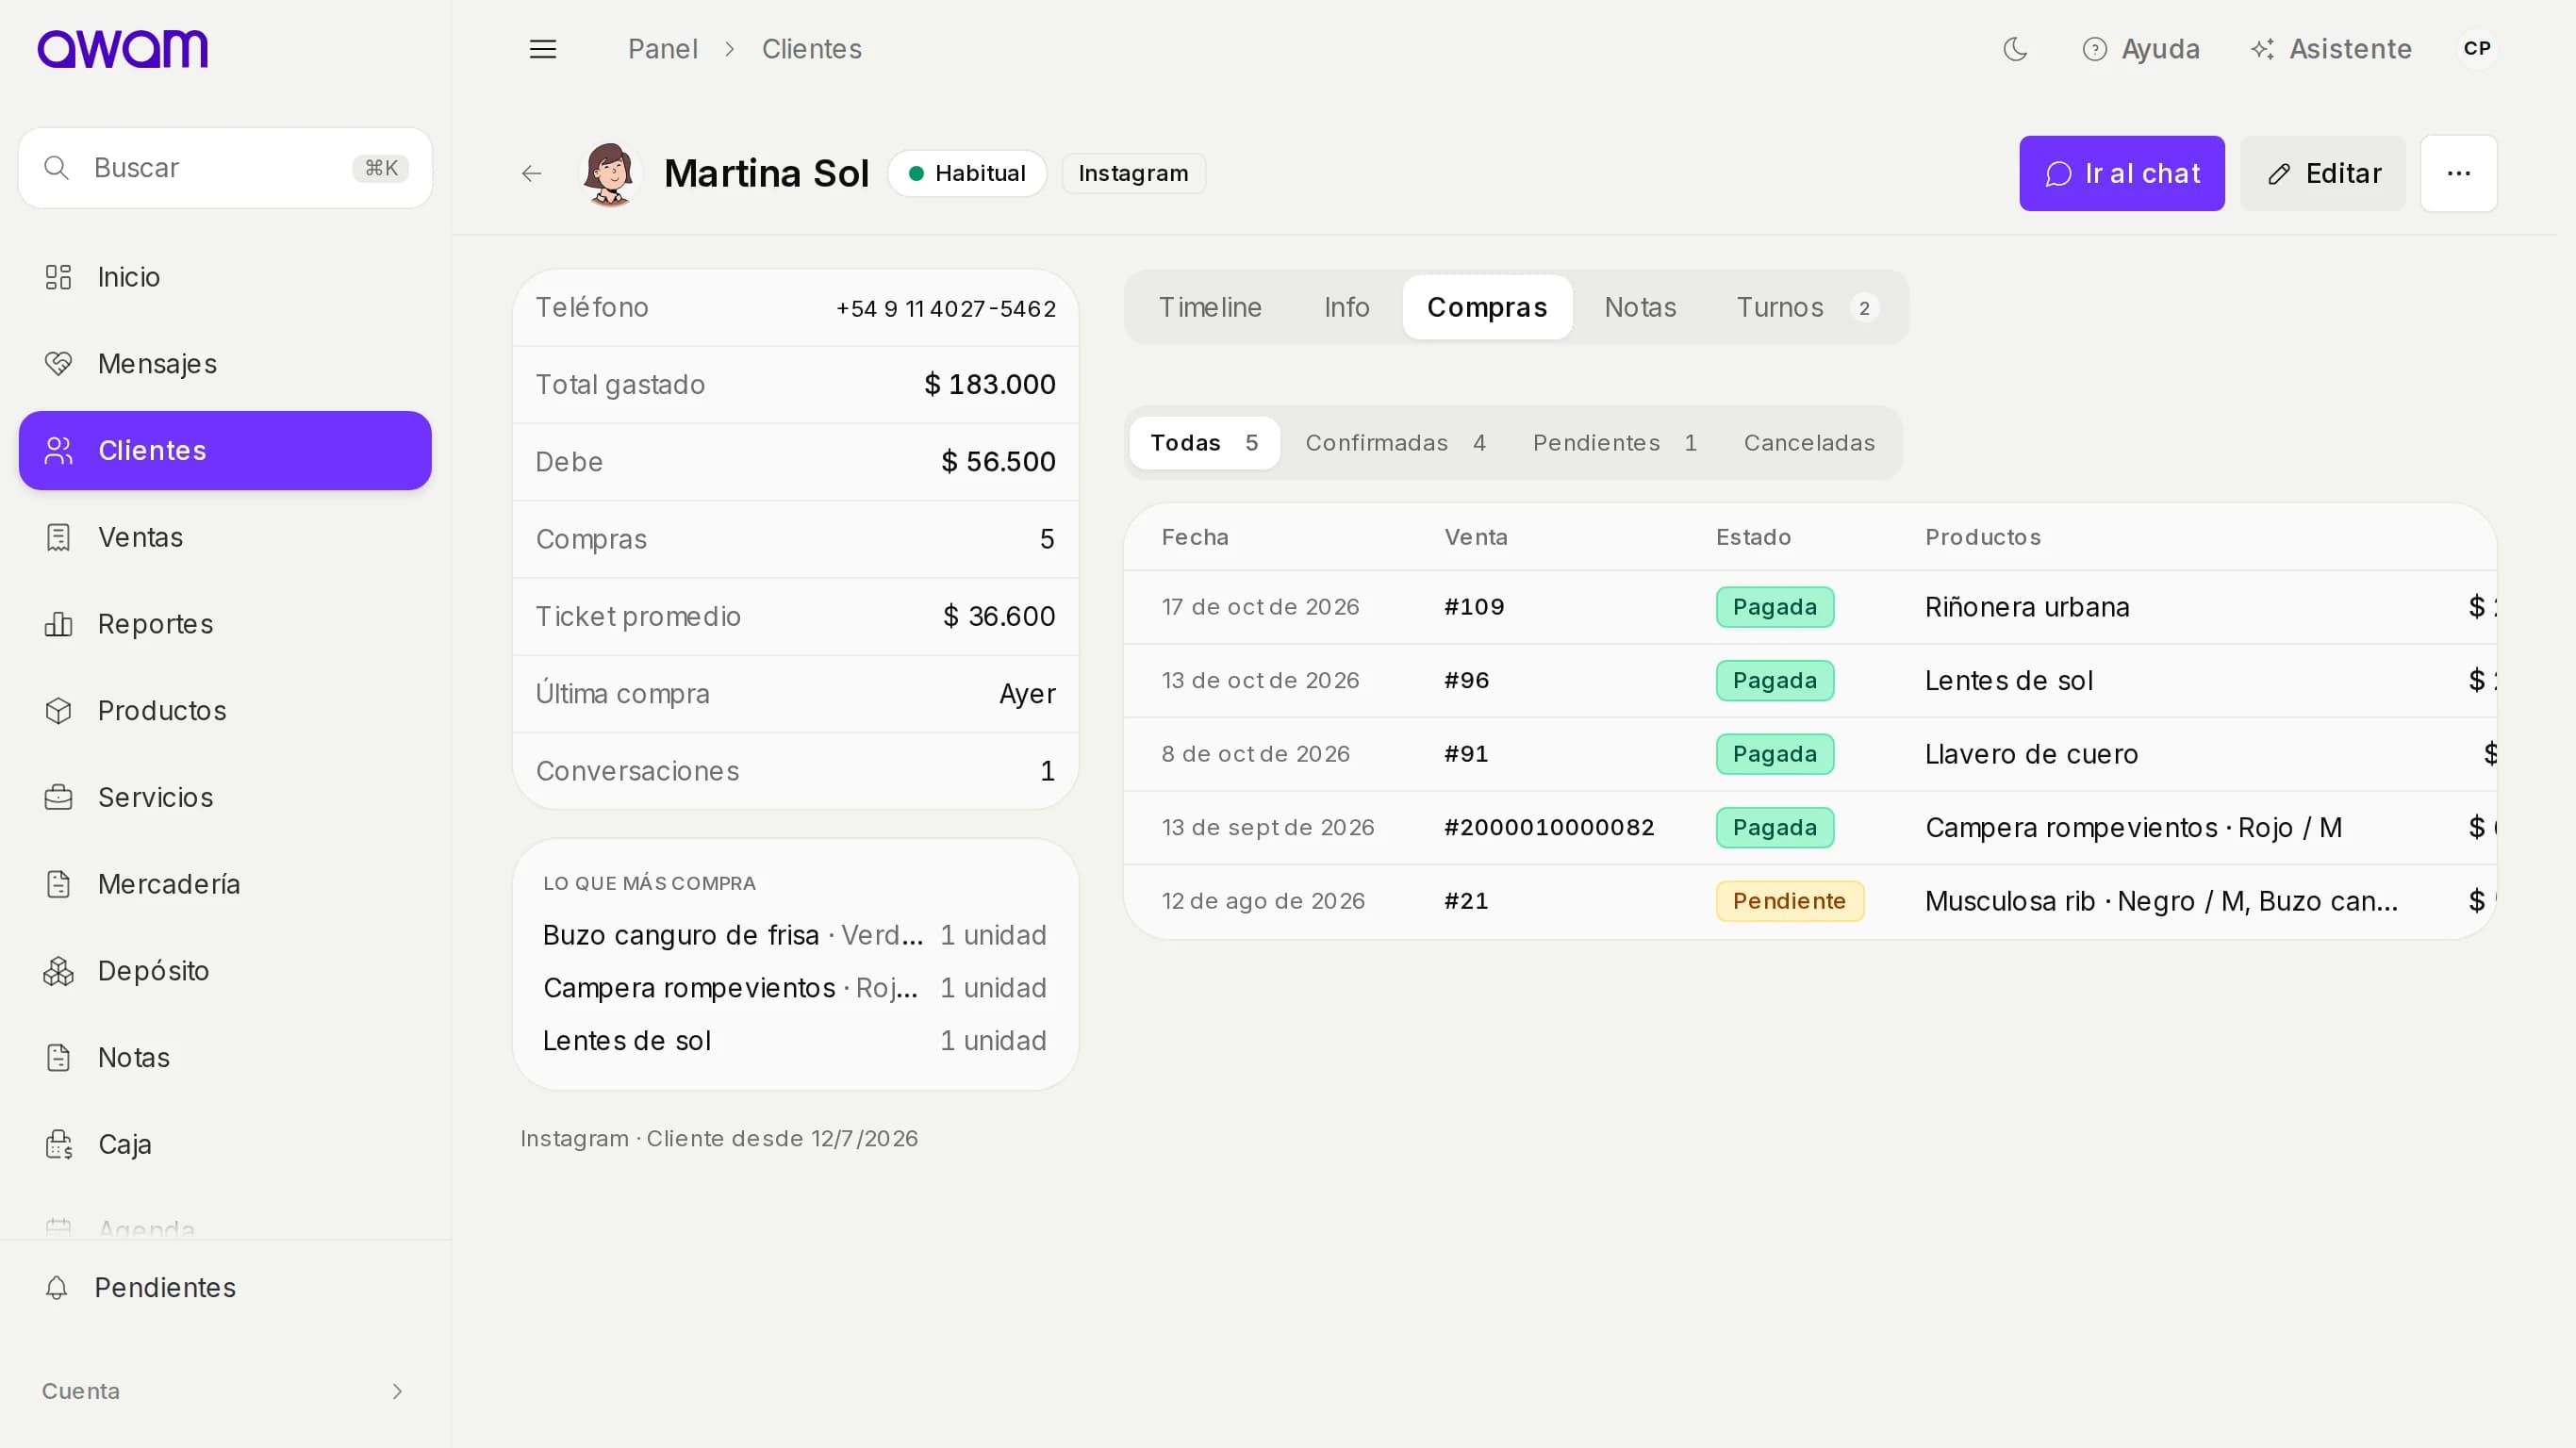Open Ventas in the sidebar
This screenshot has height=1448, width=2576.
[x=225, y=537]
